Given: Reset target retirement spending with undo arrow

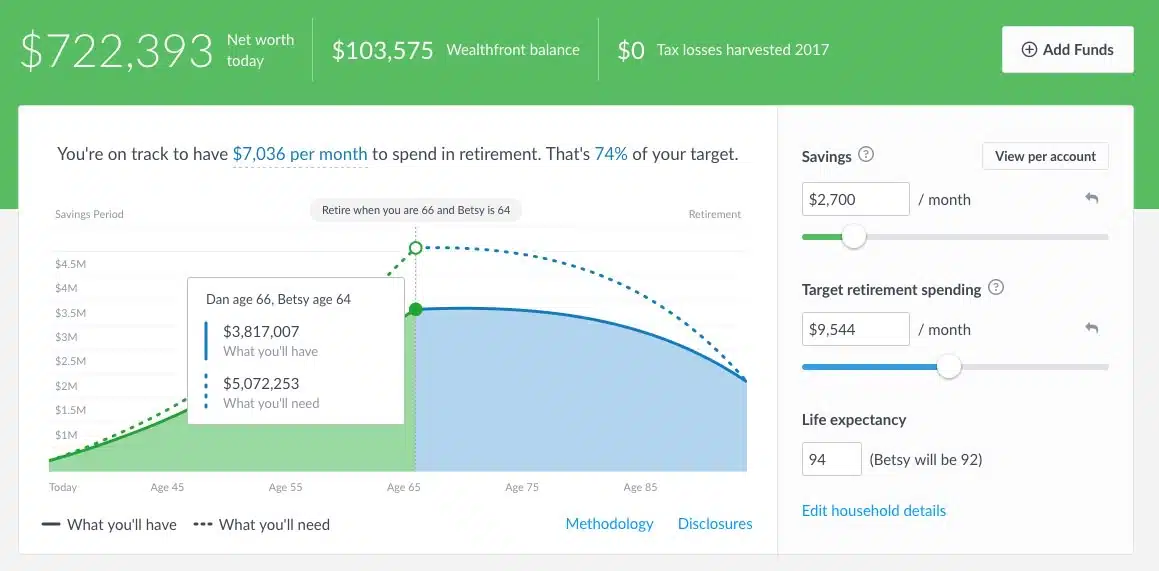Looking at the screenshot, I should coord(1091,329).
